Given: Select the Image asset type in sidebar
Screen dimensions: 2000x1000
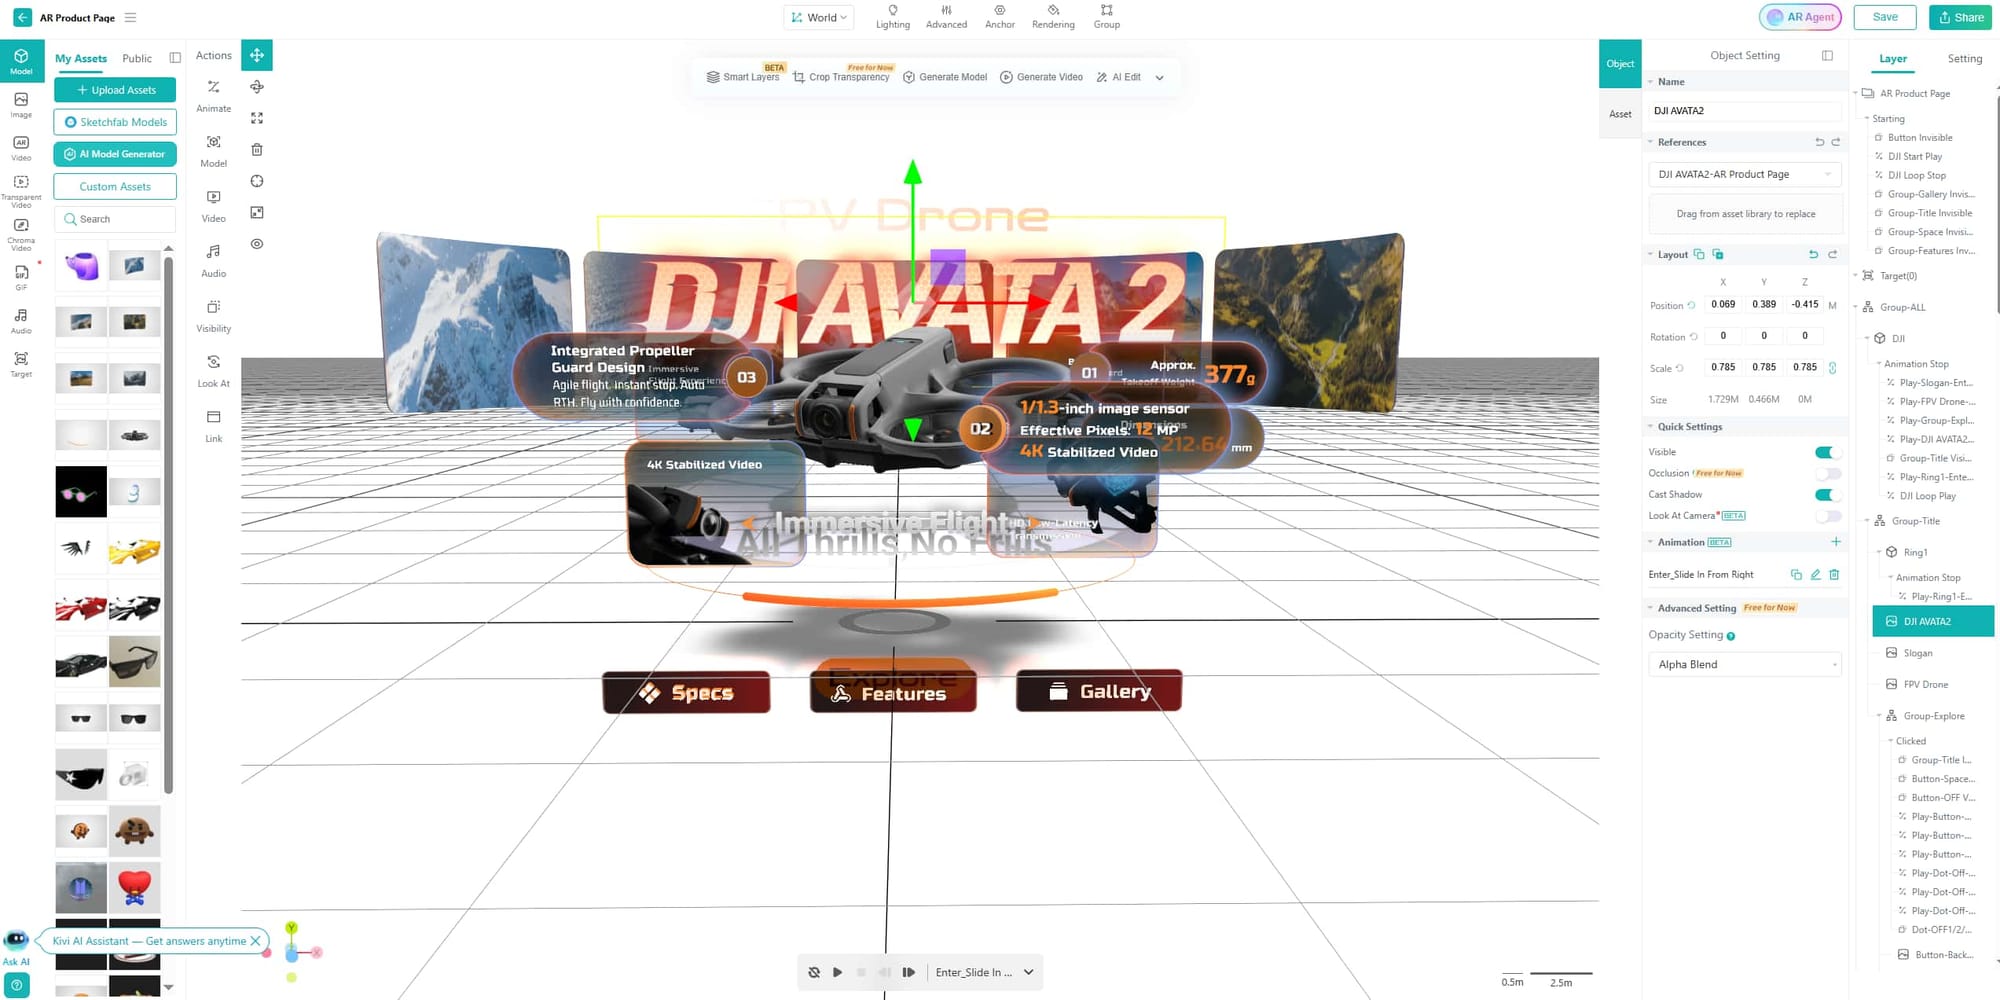Looking at the screenshot, I should [21, 105].
